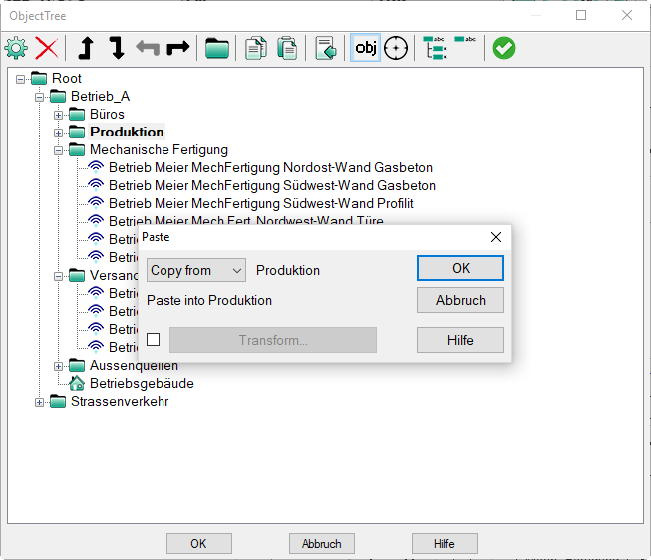Select Nordwest-Wand Türe source item
Image resolution: width=651 pixels, height=560 pixels.
tap(246, 220)
